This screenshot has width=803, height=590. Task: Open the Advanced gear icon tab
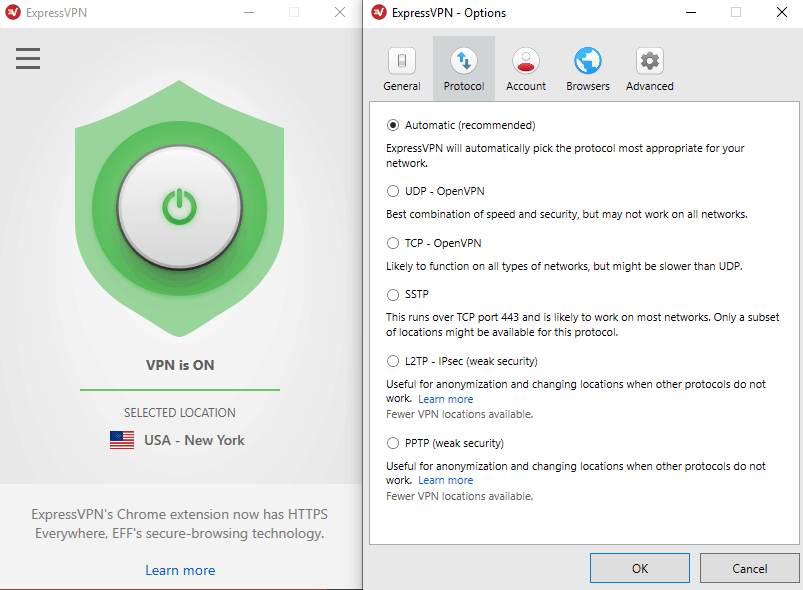point(649,61)
